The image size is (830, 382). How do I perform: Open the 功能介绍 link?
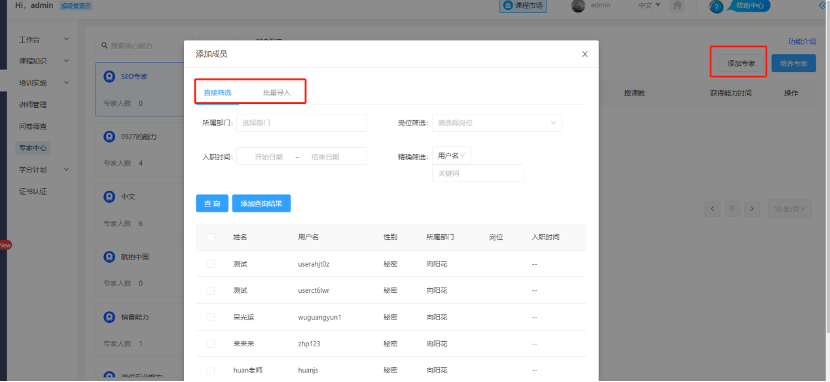pos(801,42)
